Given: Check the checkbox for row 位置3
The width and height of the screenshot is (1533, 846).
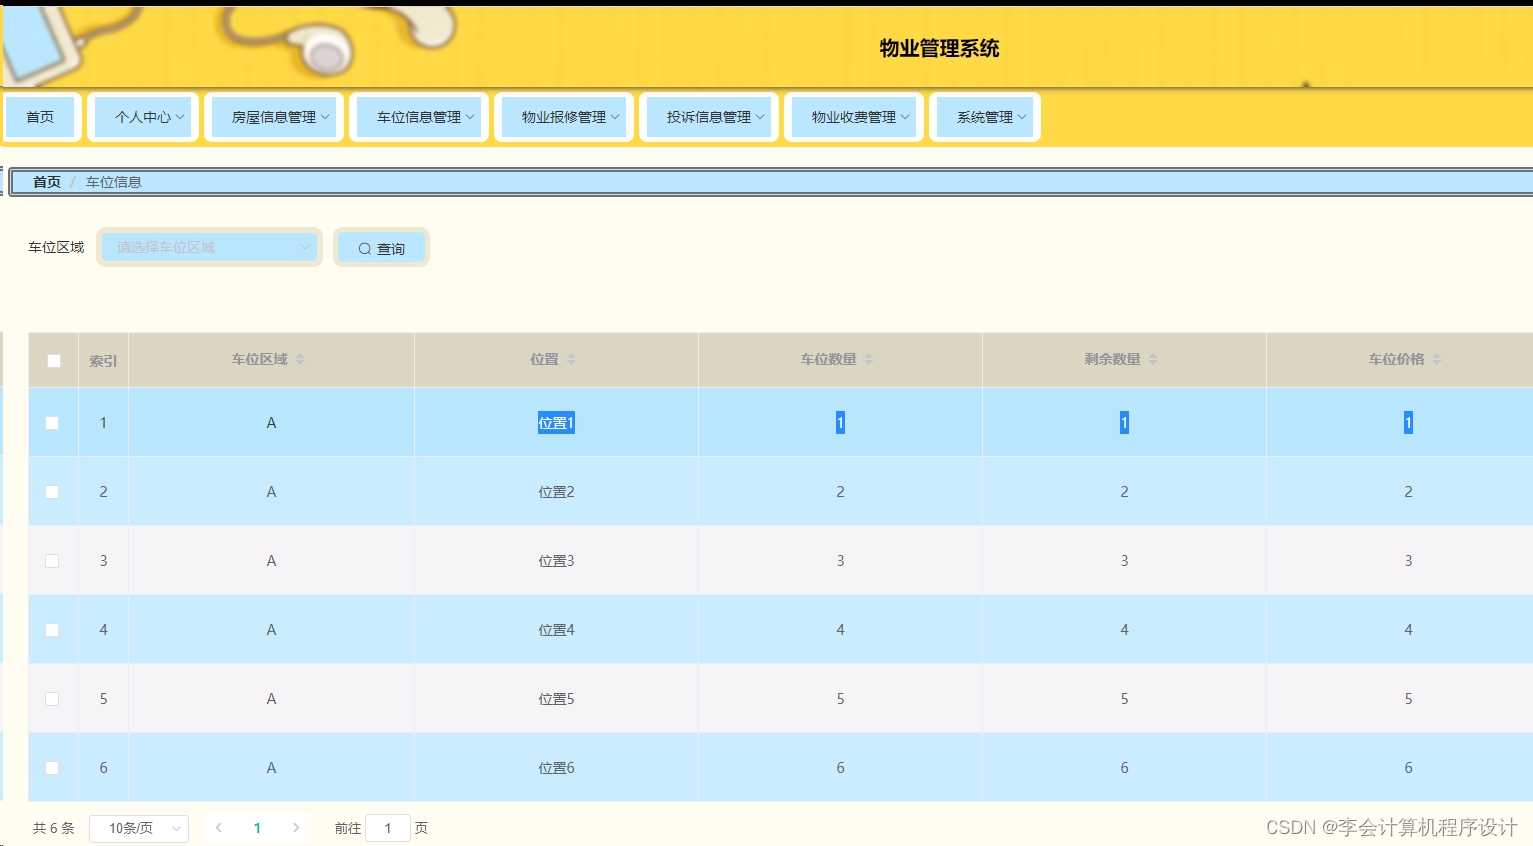Looking at the screenshot, I should tap(53, 560).
